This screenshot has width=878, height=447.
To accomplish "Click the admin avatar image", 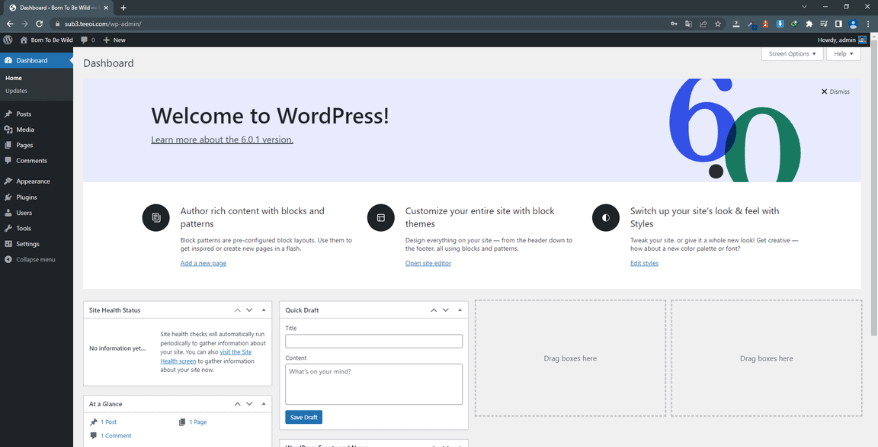I will 862,40.
